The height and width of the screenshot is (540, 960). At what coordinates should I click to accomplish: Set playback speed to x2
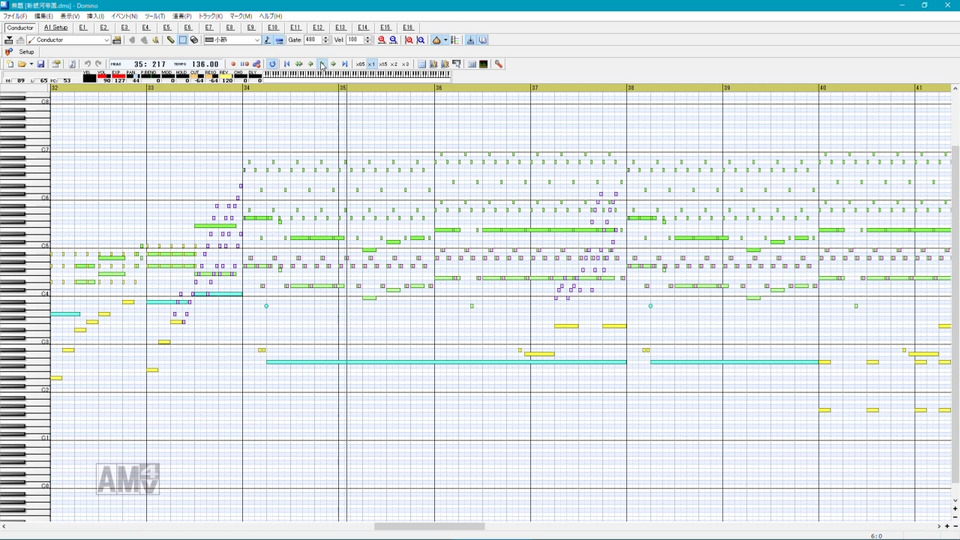click(x=394, y=64)
